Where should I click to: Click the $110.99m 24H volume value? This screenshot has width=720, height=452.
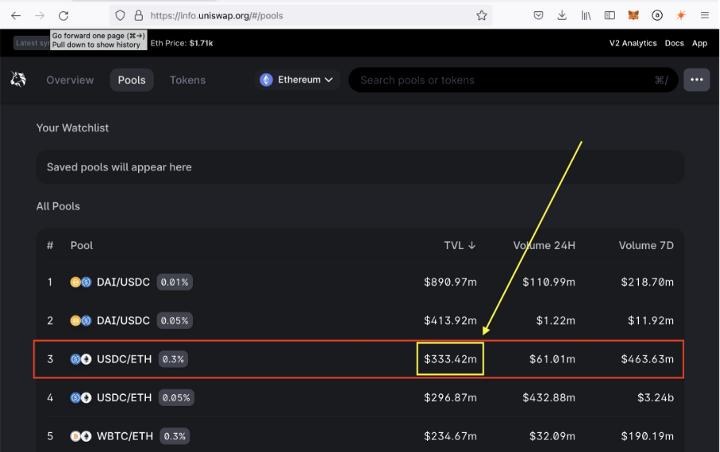tap(549, 282)
